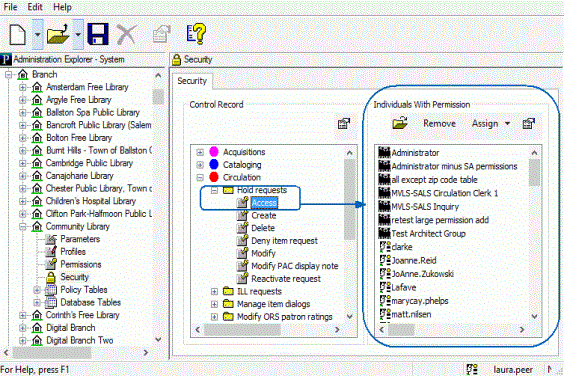
Task: Click Test Architect Group icon
Action: pyautogui.click(x=384, y=233)
